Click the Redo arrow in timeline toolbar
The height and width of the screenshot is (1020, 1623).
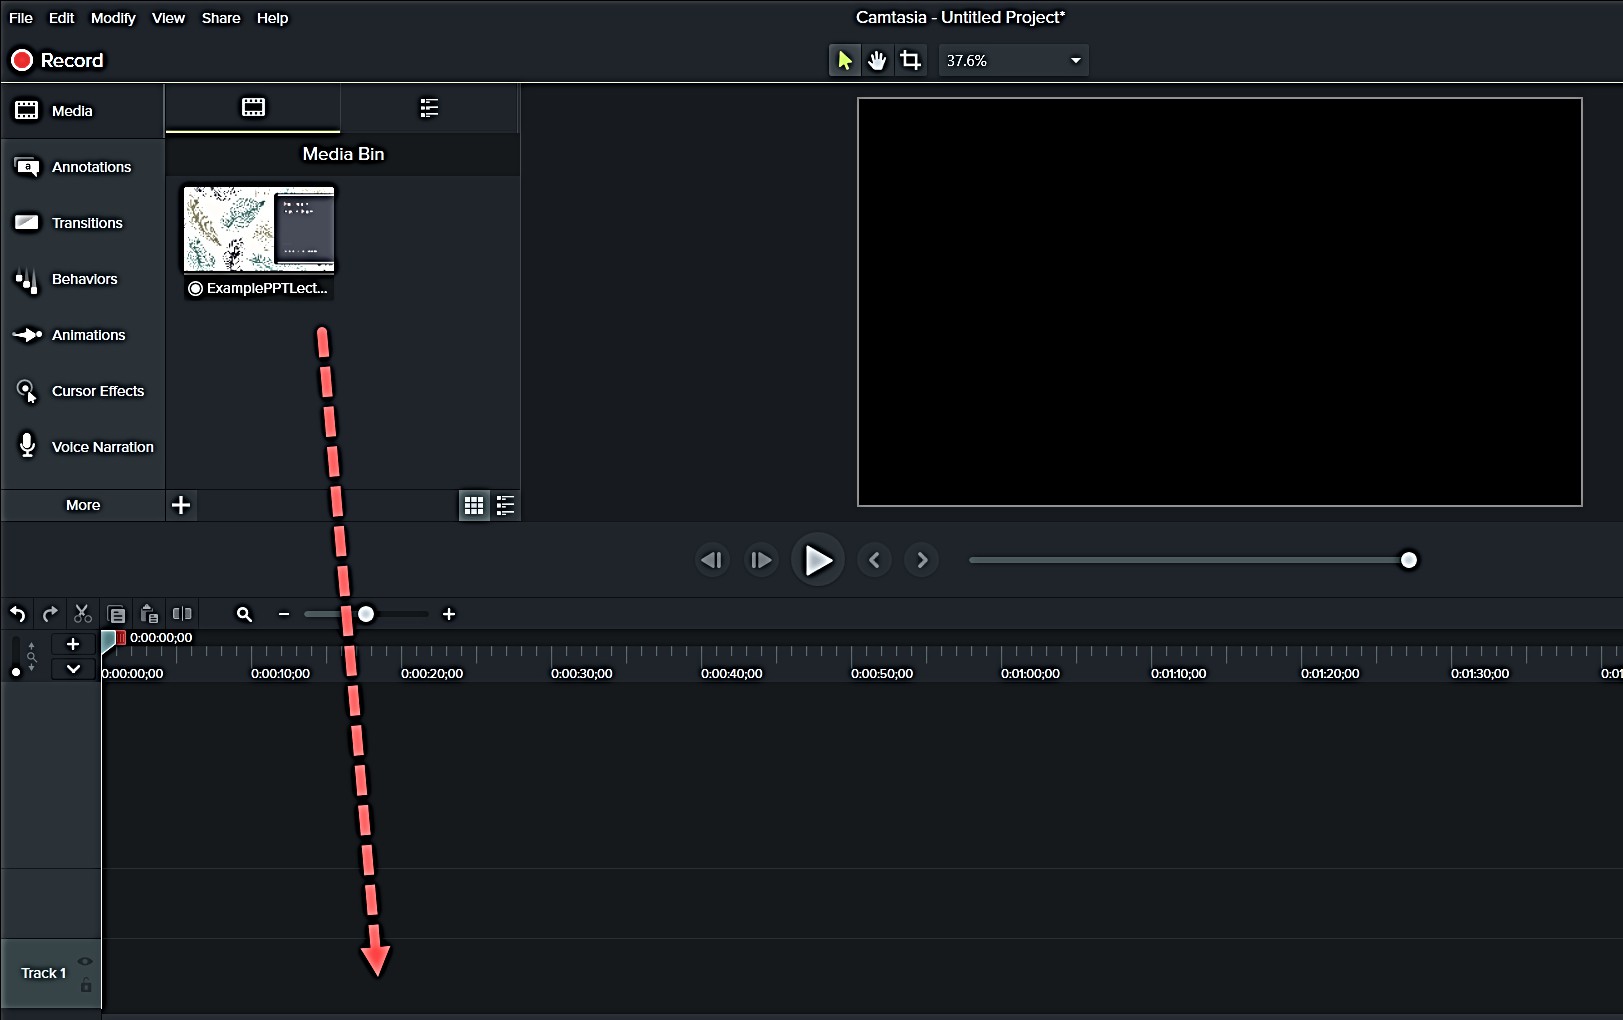tap(50, 614)
